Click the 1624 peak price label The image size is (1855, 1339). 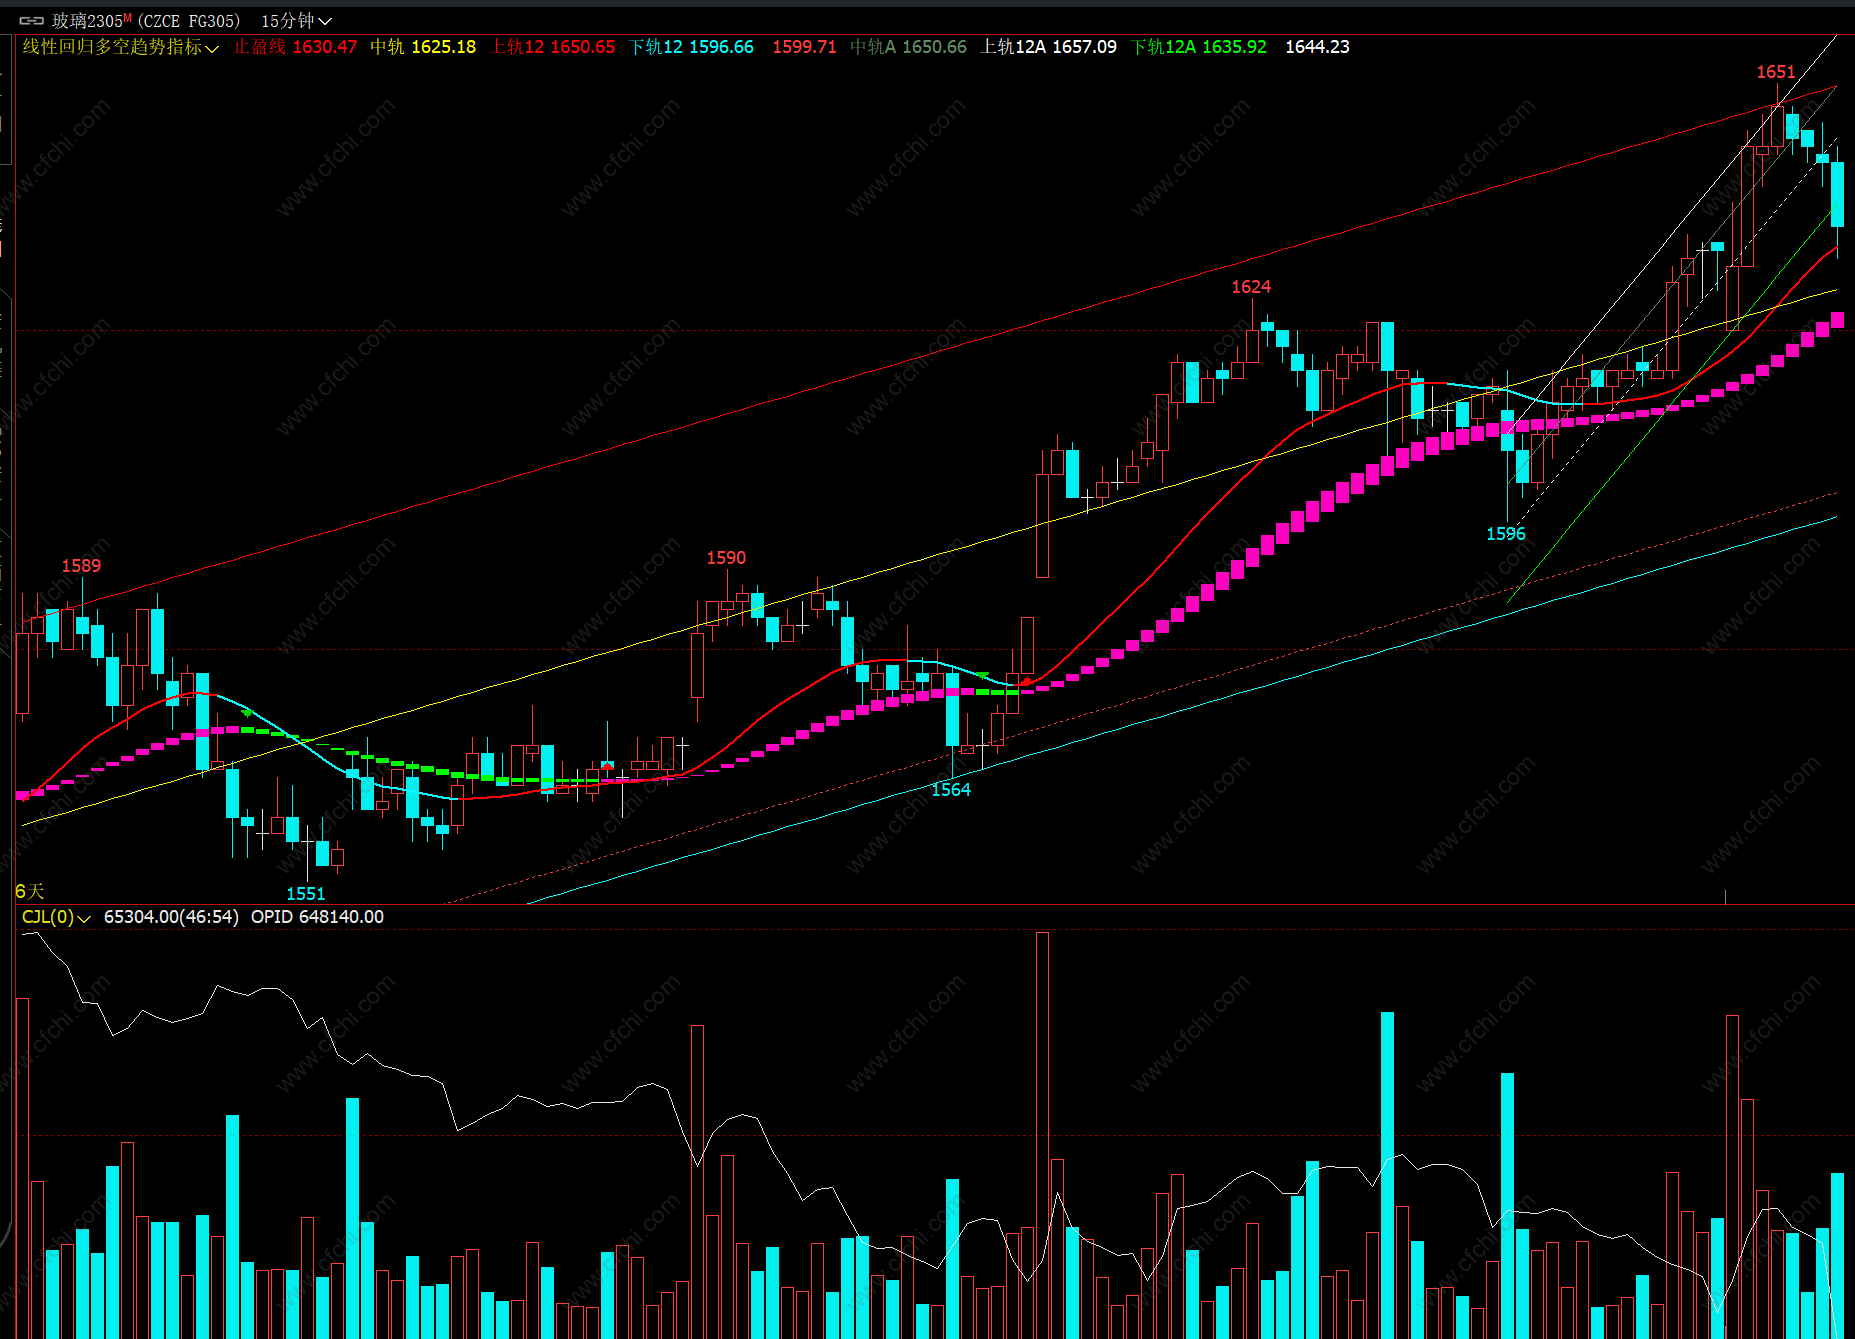1251,287
